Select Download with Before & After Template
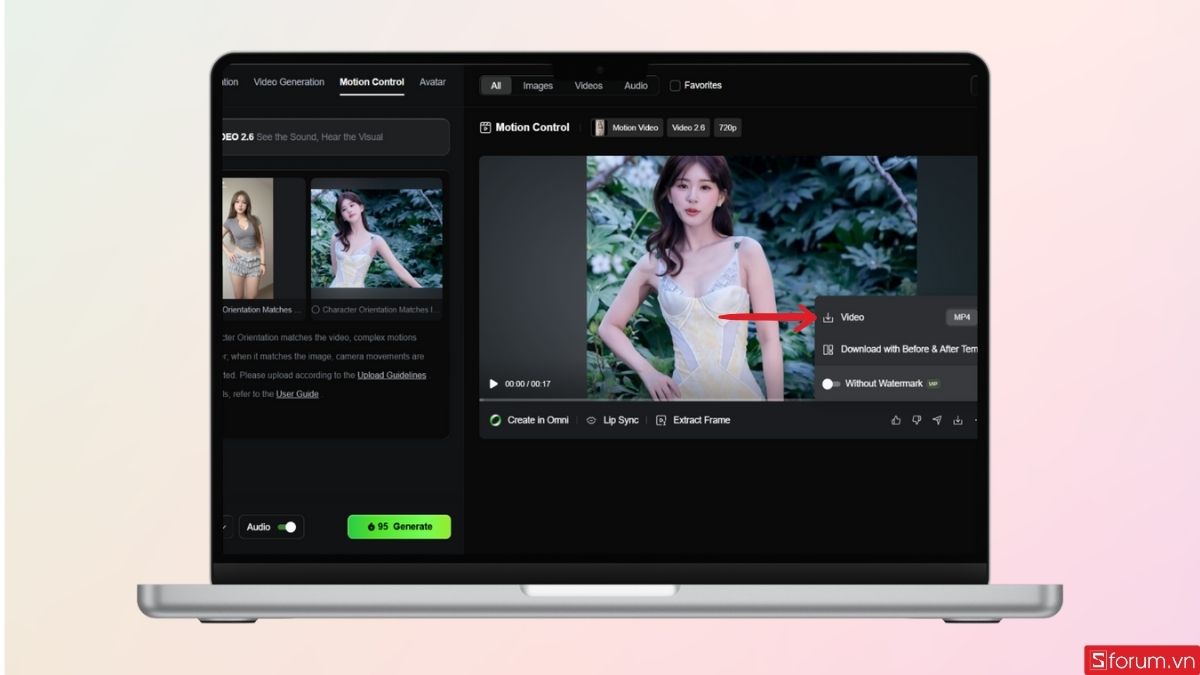This screenshot has height=675, width=1200. coord(900,350)
